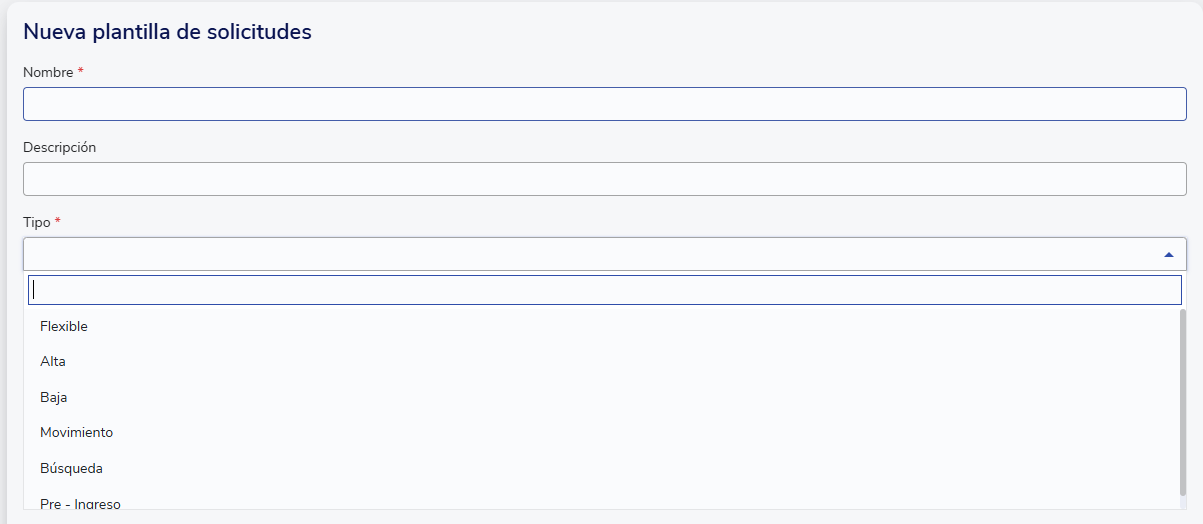Click the Nombre text input field
The width and height of the screenshot is (1203, 524).
(604, 104)
